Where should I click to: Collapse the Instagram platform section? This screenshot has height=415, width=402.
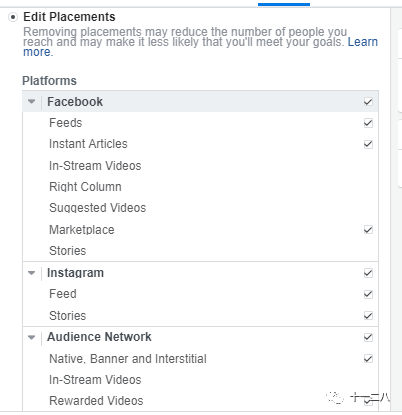click(32, 273)
